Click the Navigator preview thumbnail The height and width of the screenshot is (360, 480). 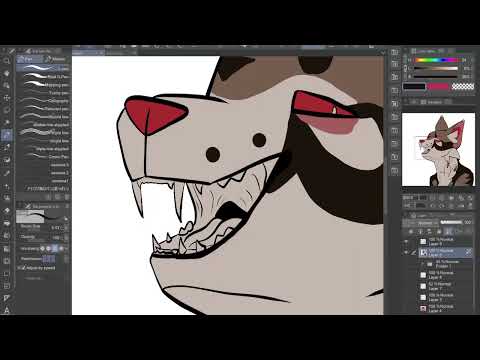tap(438, 149)
